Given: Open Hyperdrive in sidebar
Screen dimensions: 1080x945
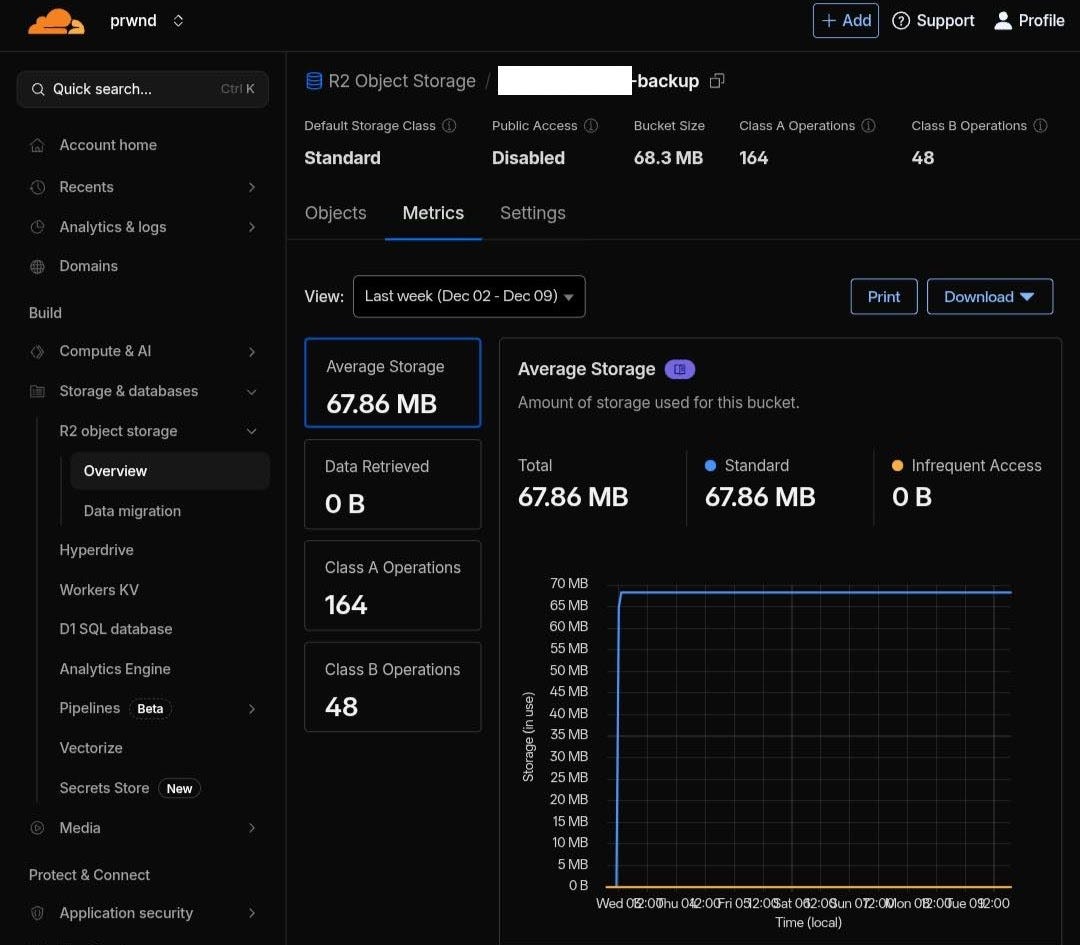Looking at the screenshot, I should click(x=96, y=550).
